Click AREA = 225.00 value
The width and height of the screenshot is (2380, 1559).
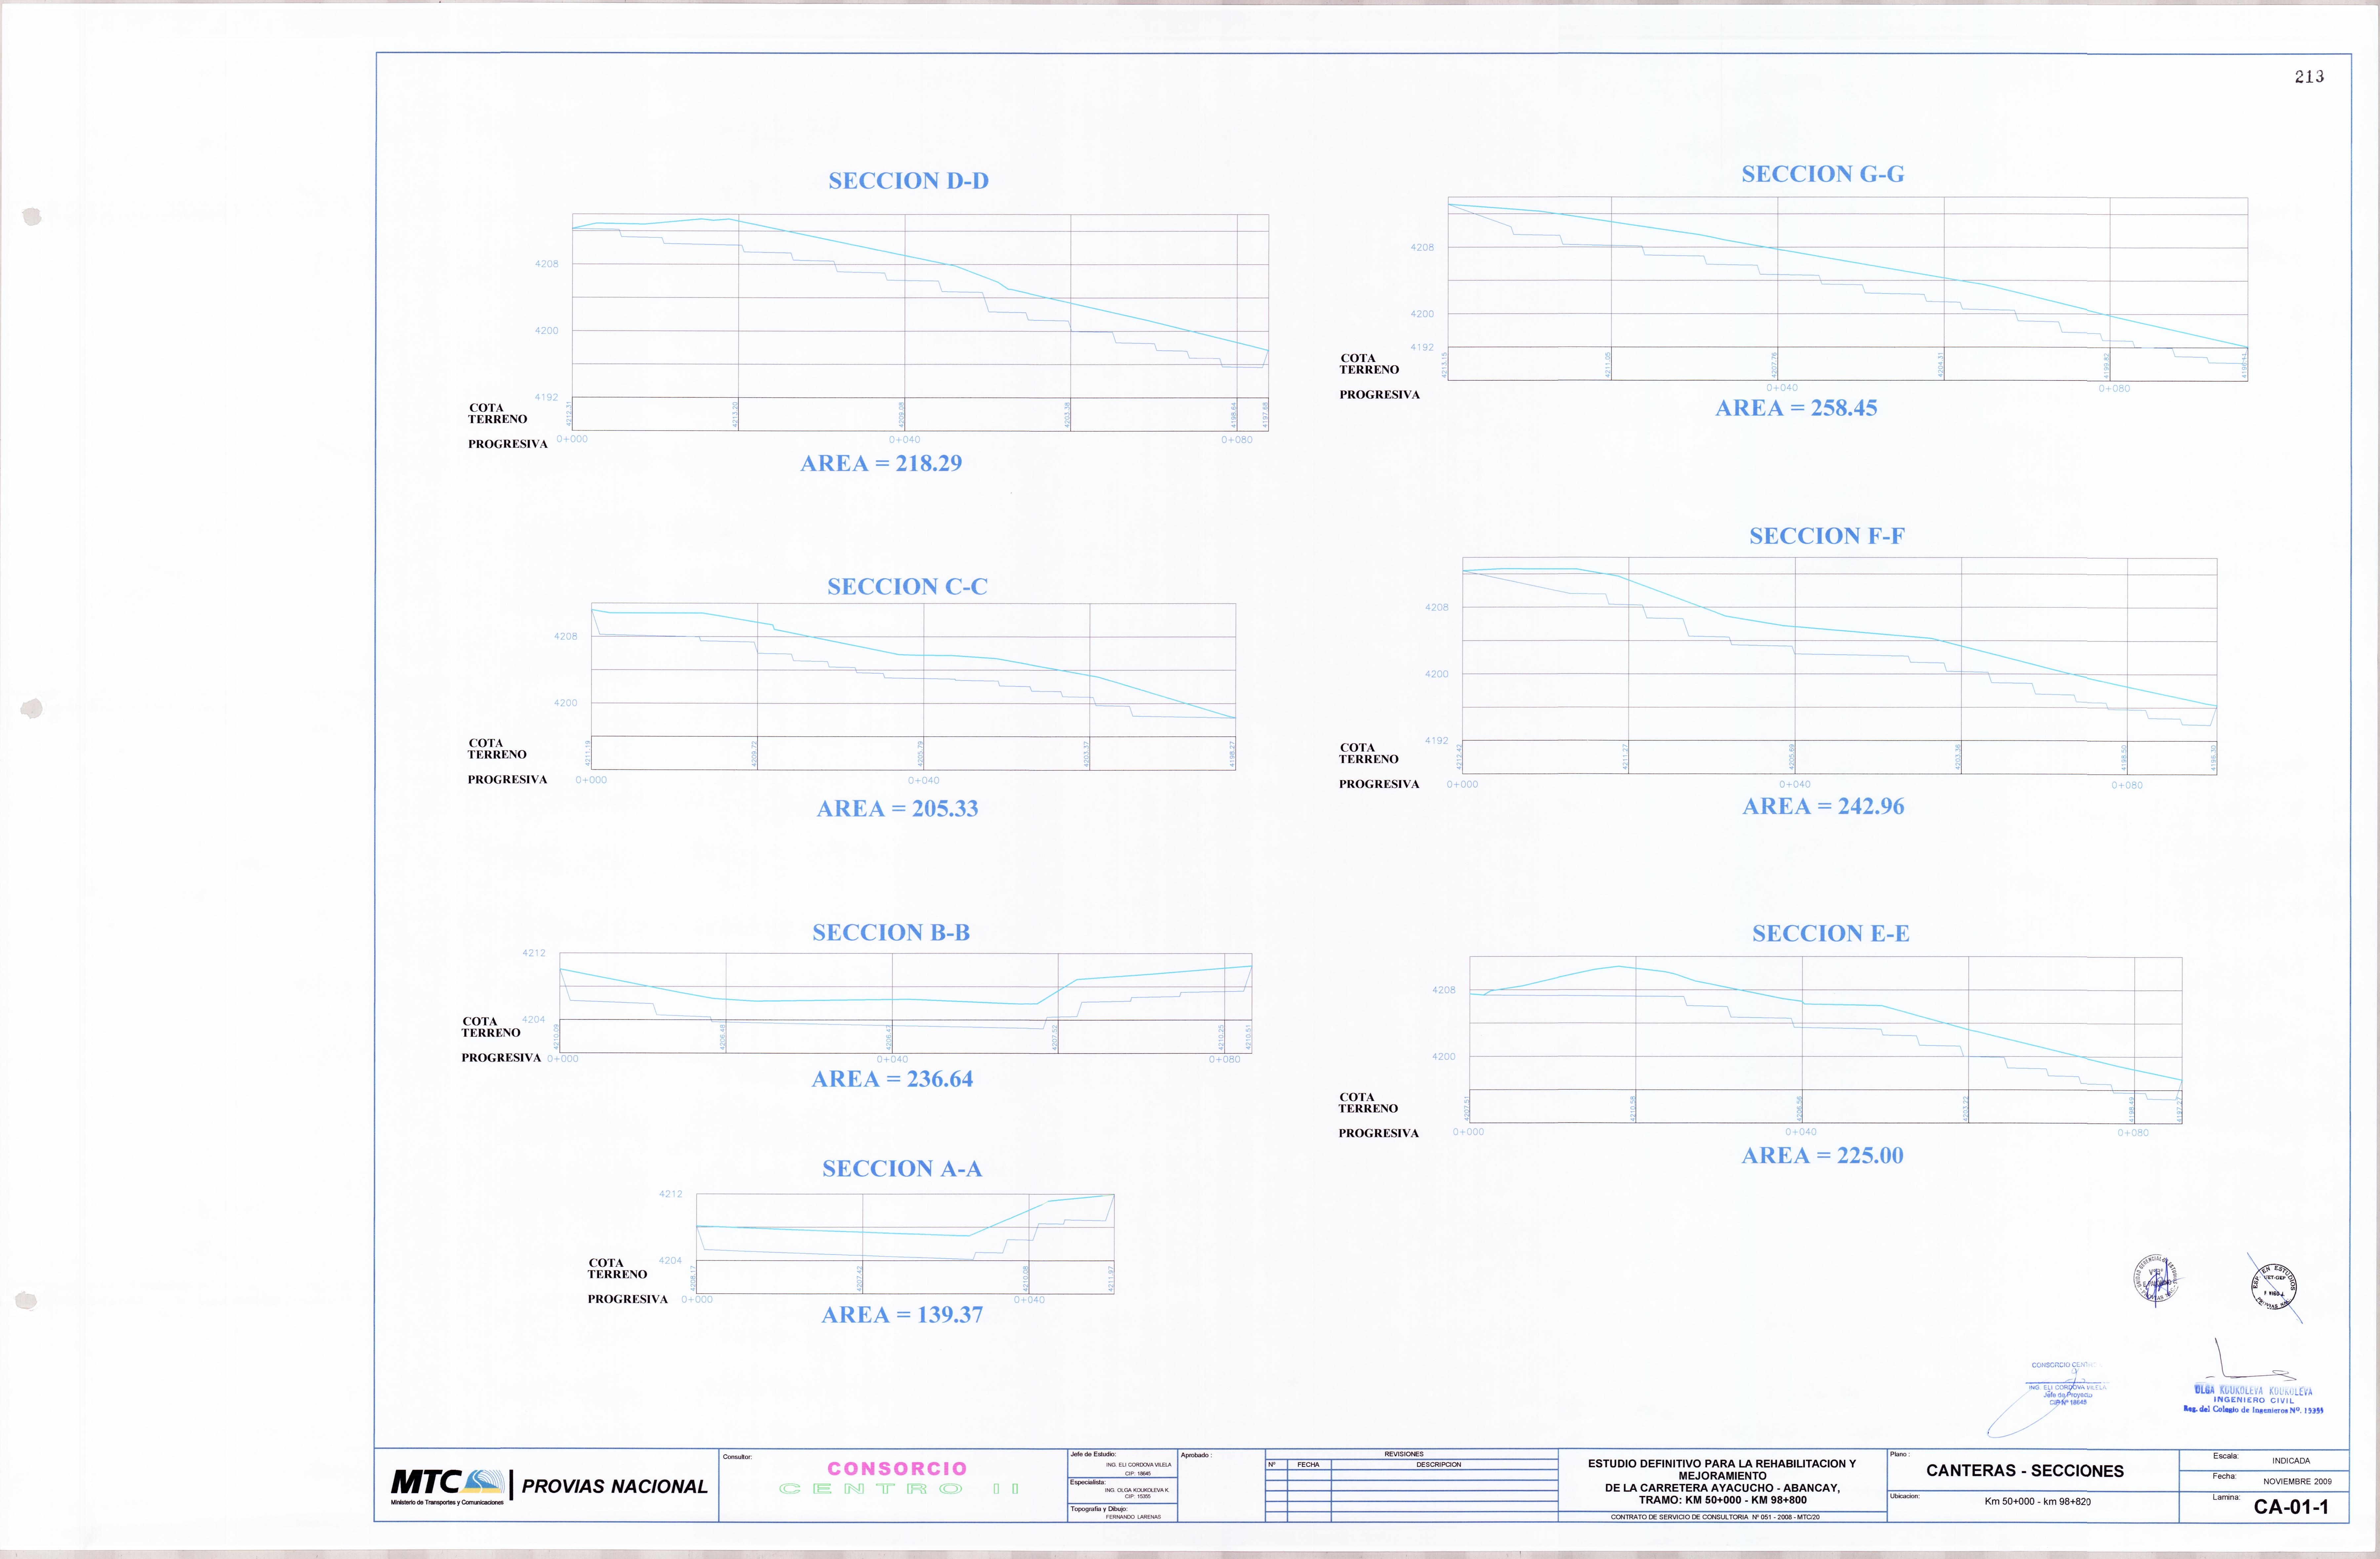[1822, 1156]
